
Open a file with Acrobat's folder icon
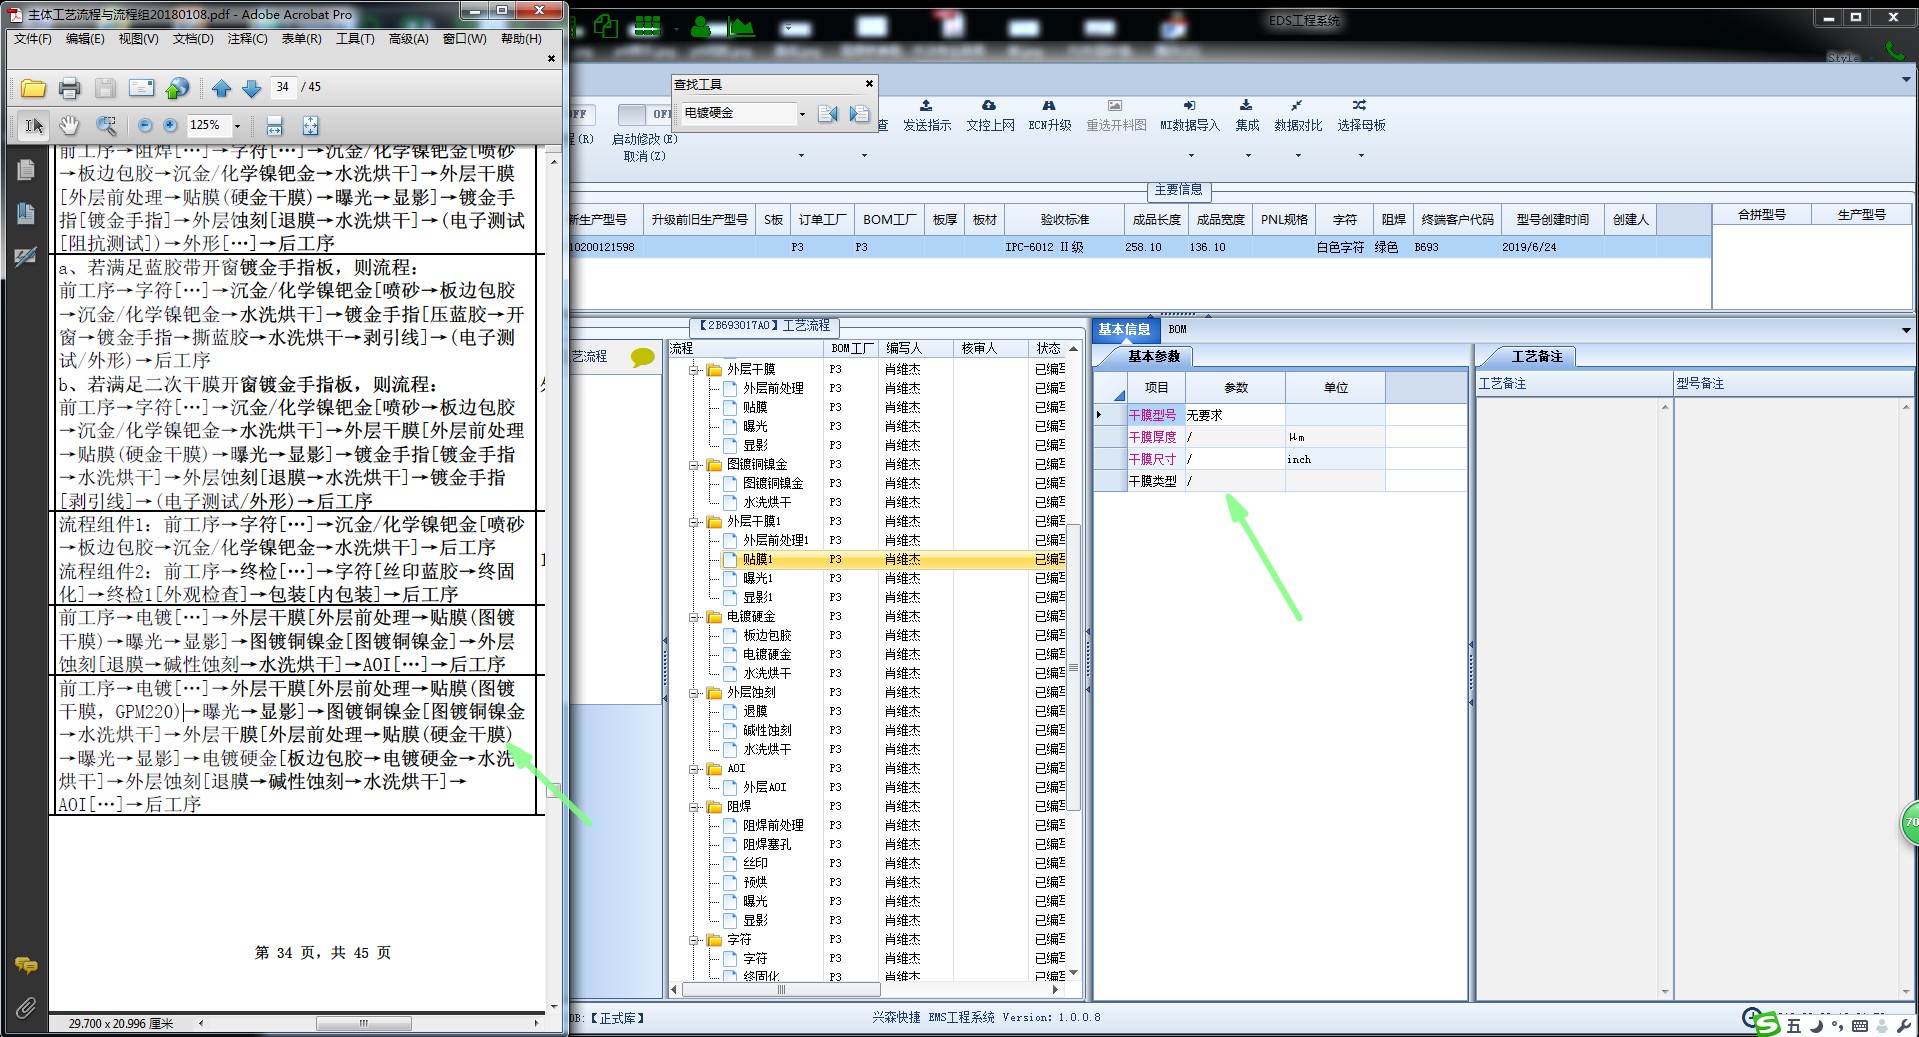coord(33,88)
